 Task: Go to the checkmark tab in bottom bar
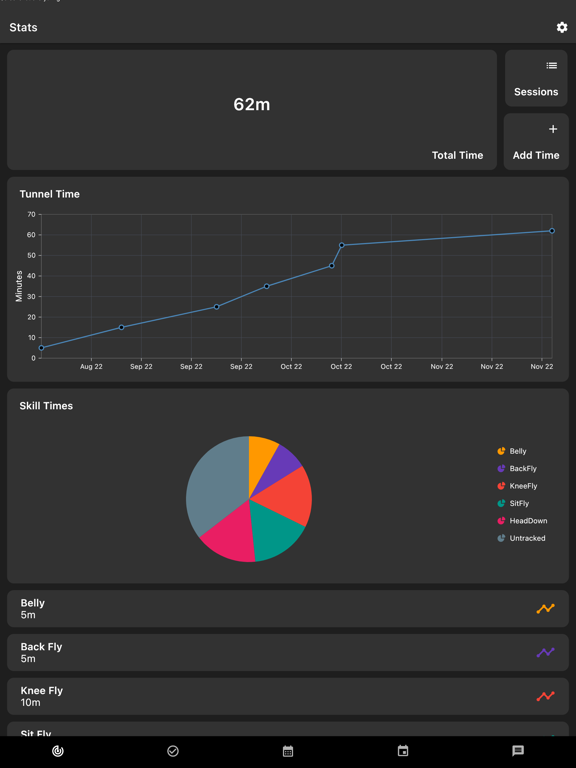click(x=173, y=751)
